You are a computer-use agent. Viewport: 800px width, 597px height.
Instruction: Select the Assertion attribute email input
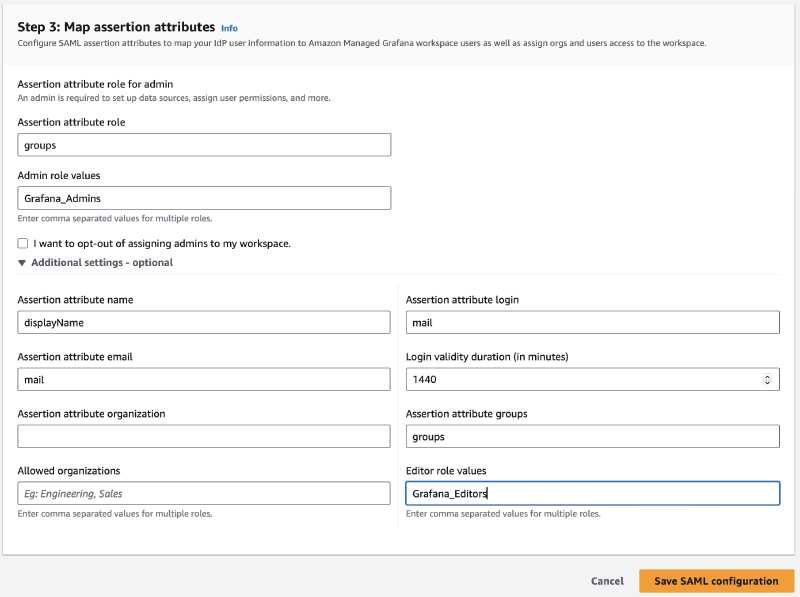point(204,379)
